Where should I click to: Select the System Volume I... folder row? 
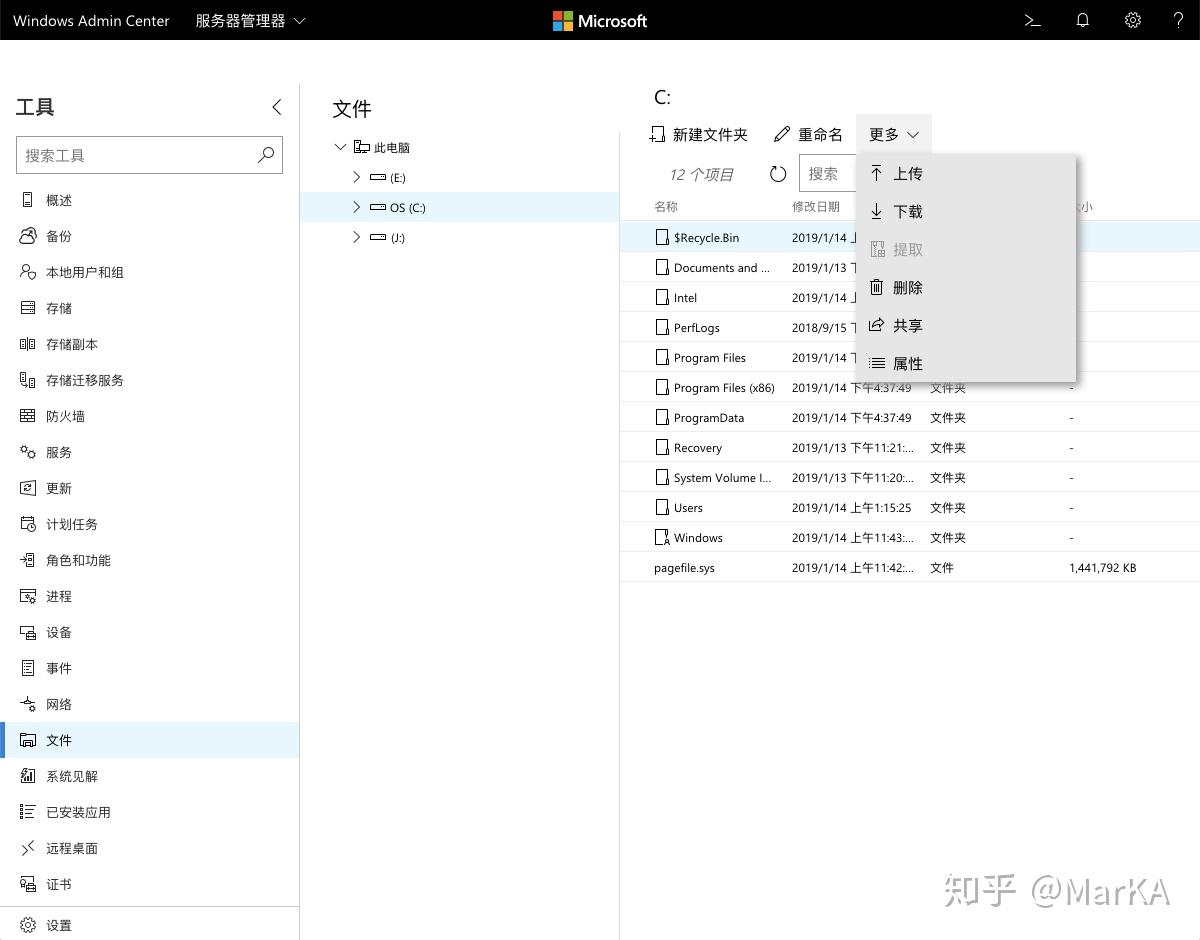[909, 478]
